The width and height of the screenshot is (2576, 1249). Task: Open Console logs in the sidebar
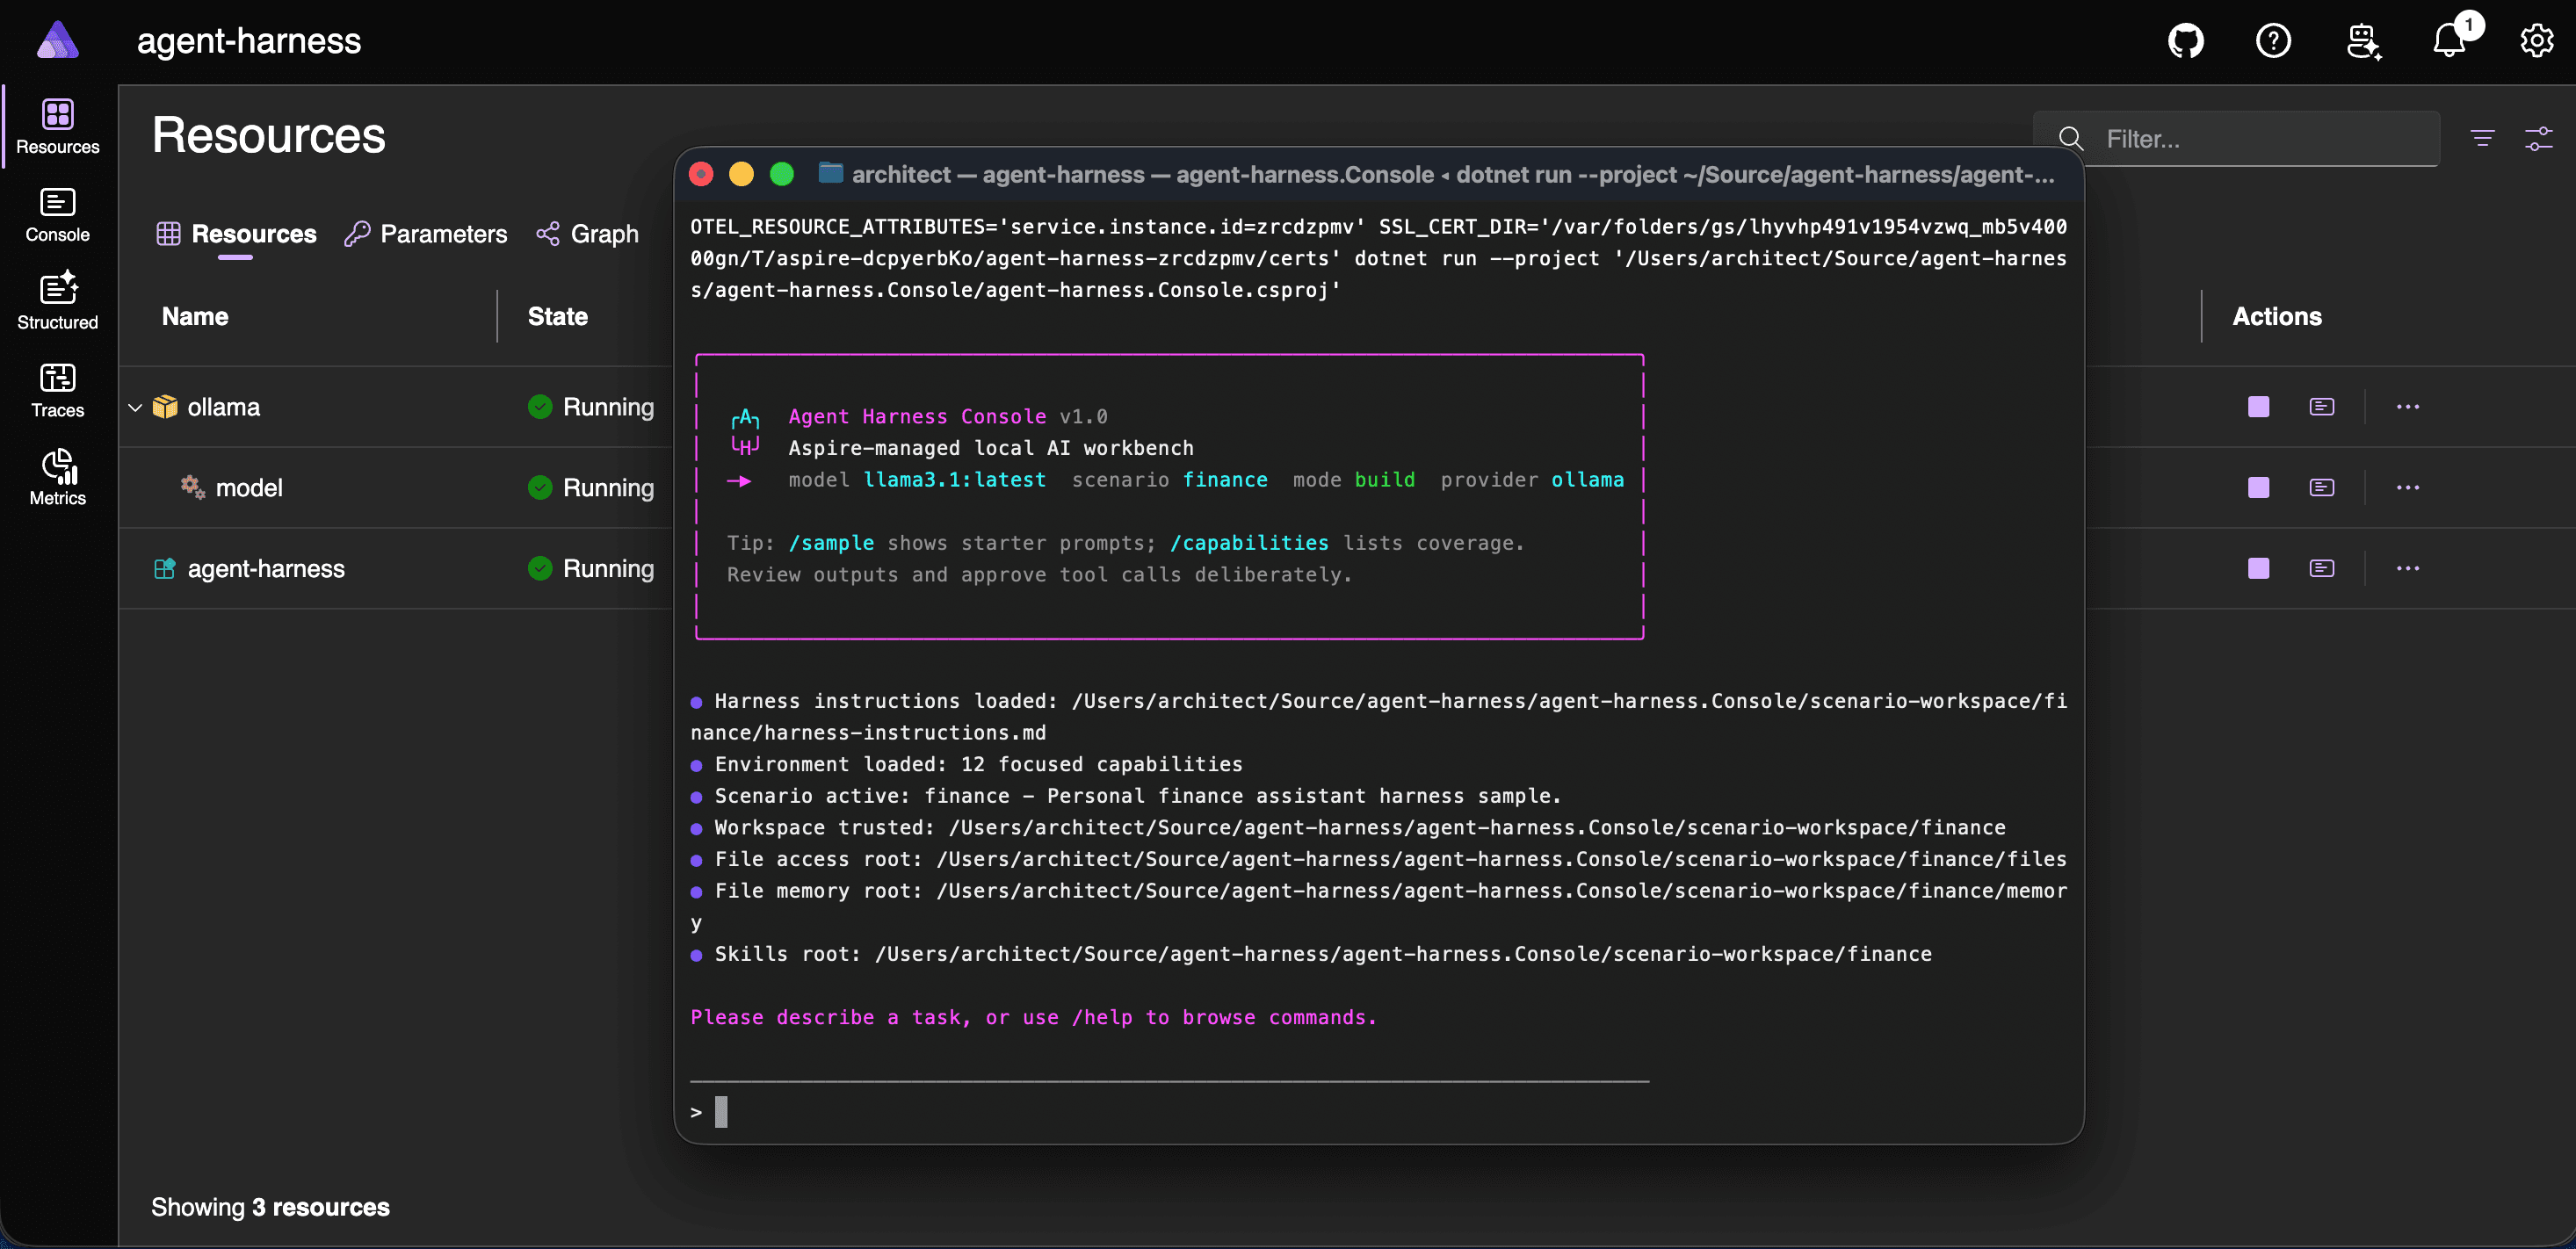pyautogui.click(x=57, y=215)
